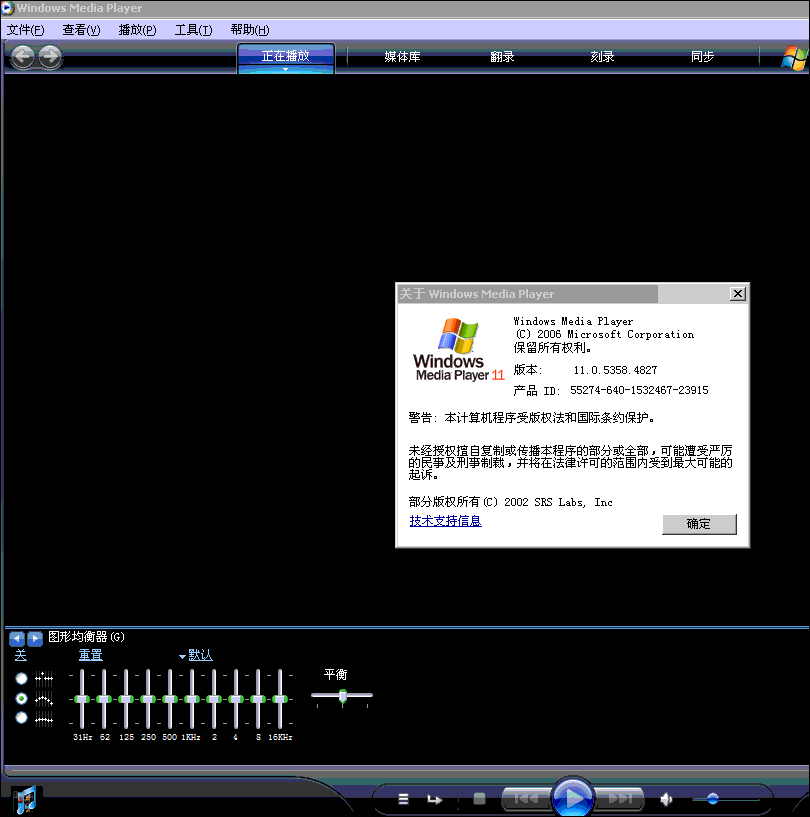810x817 pixels.
Task: Reset equalizer with 重置 link
Action: [91, 655]
